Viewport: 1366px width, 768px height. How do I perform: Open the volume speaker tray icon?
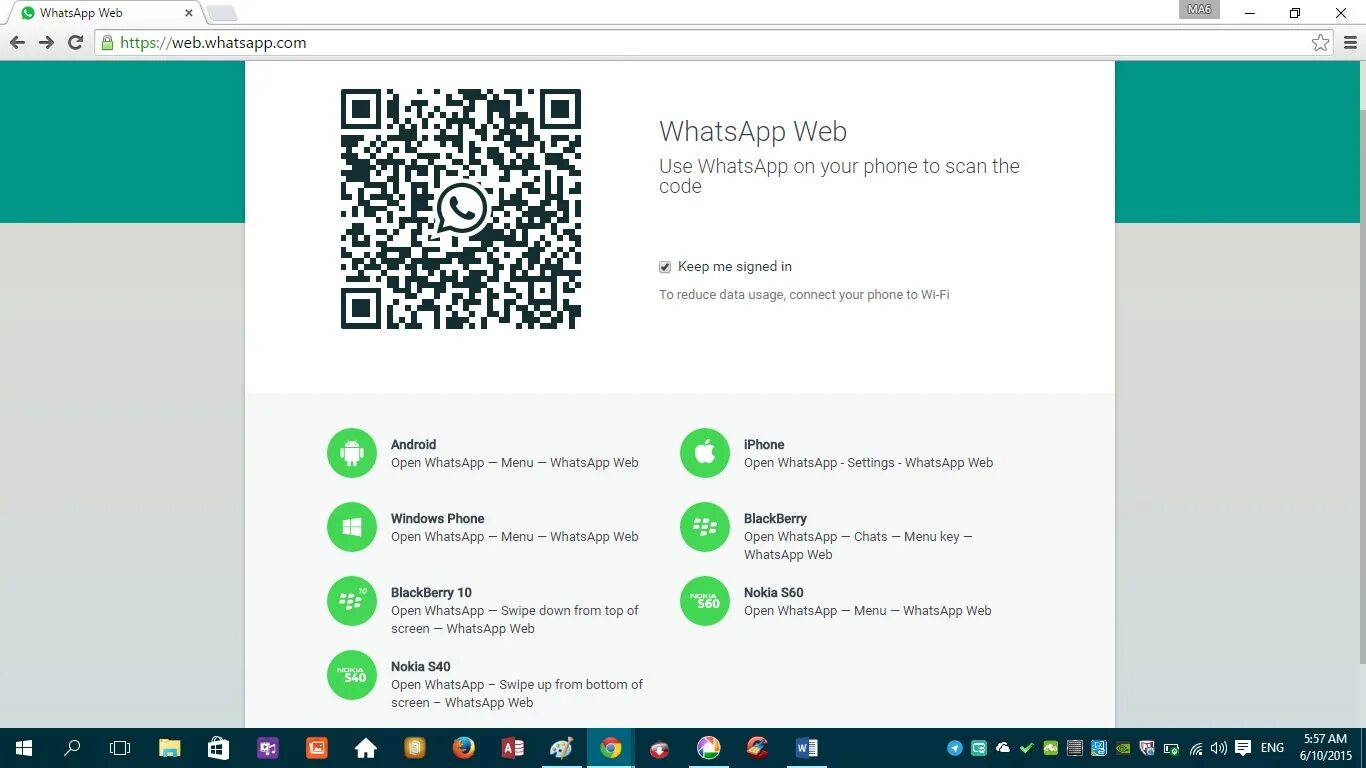point(1218,748)
